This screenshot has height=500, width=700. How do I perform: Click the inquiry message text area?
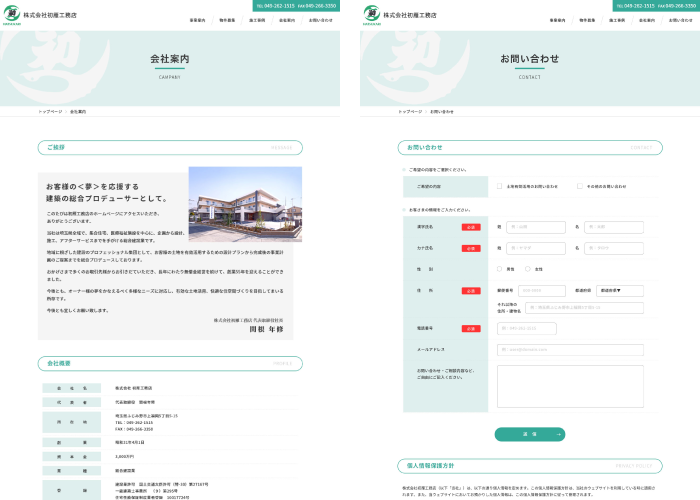570,386
